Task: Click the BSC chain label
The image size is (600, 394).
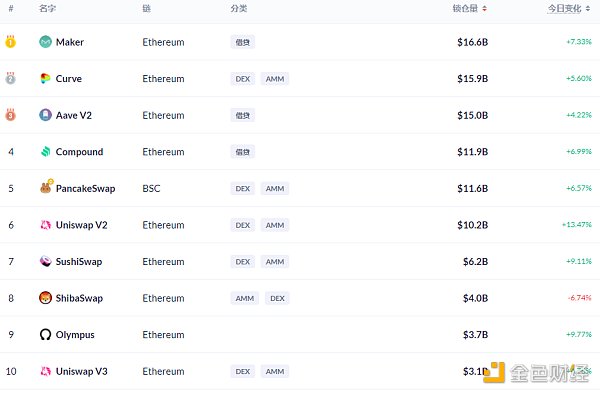Action: pyautogui.click(x=151, y=189)
